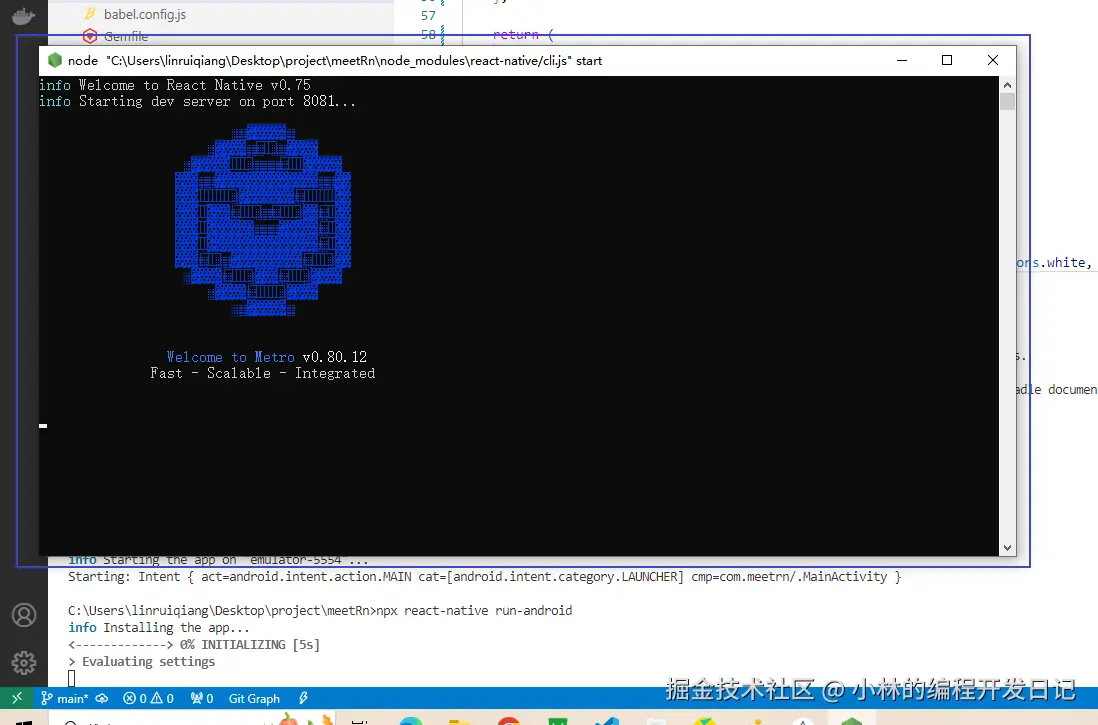Click the "Starting: Intent" line in VS Code terminal
This screenshot has width=1098, height=725.
click(x=485, y=577)
